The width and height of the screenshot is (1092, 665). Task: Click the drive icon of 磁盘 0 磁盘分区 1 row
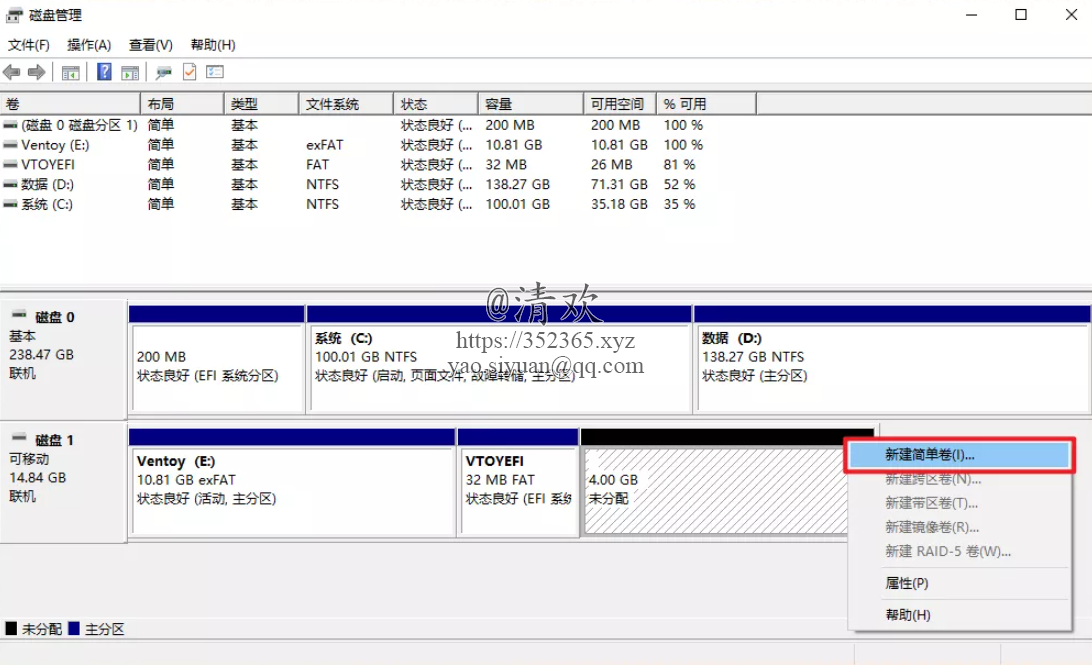[10, 125]
